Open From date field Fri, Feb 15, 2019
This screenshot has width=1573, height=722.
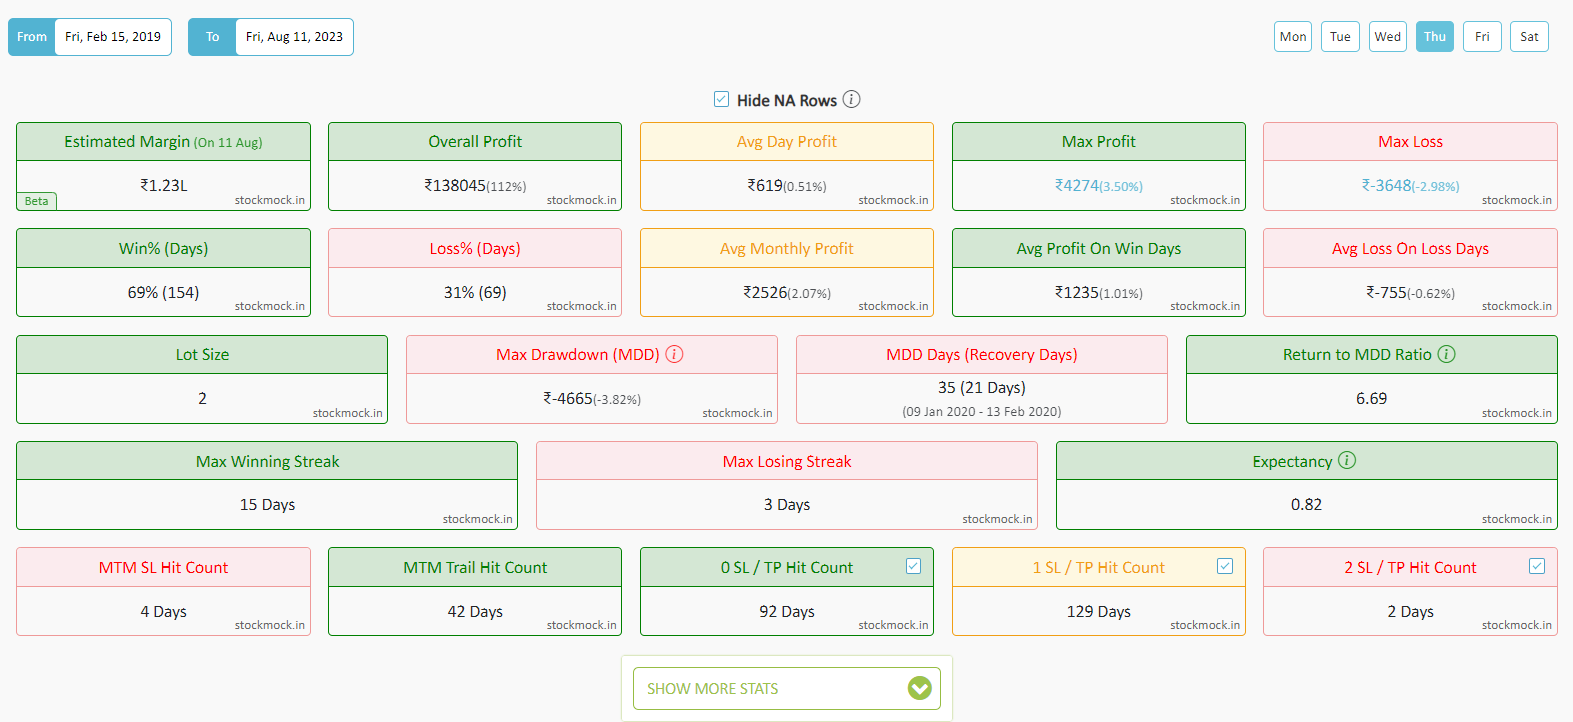[x=113, y=37]
